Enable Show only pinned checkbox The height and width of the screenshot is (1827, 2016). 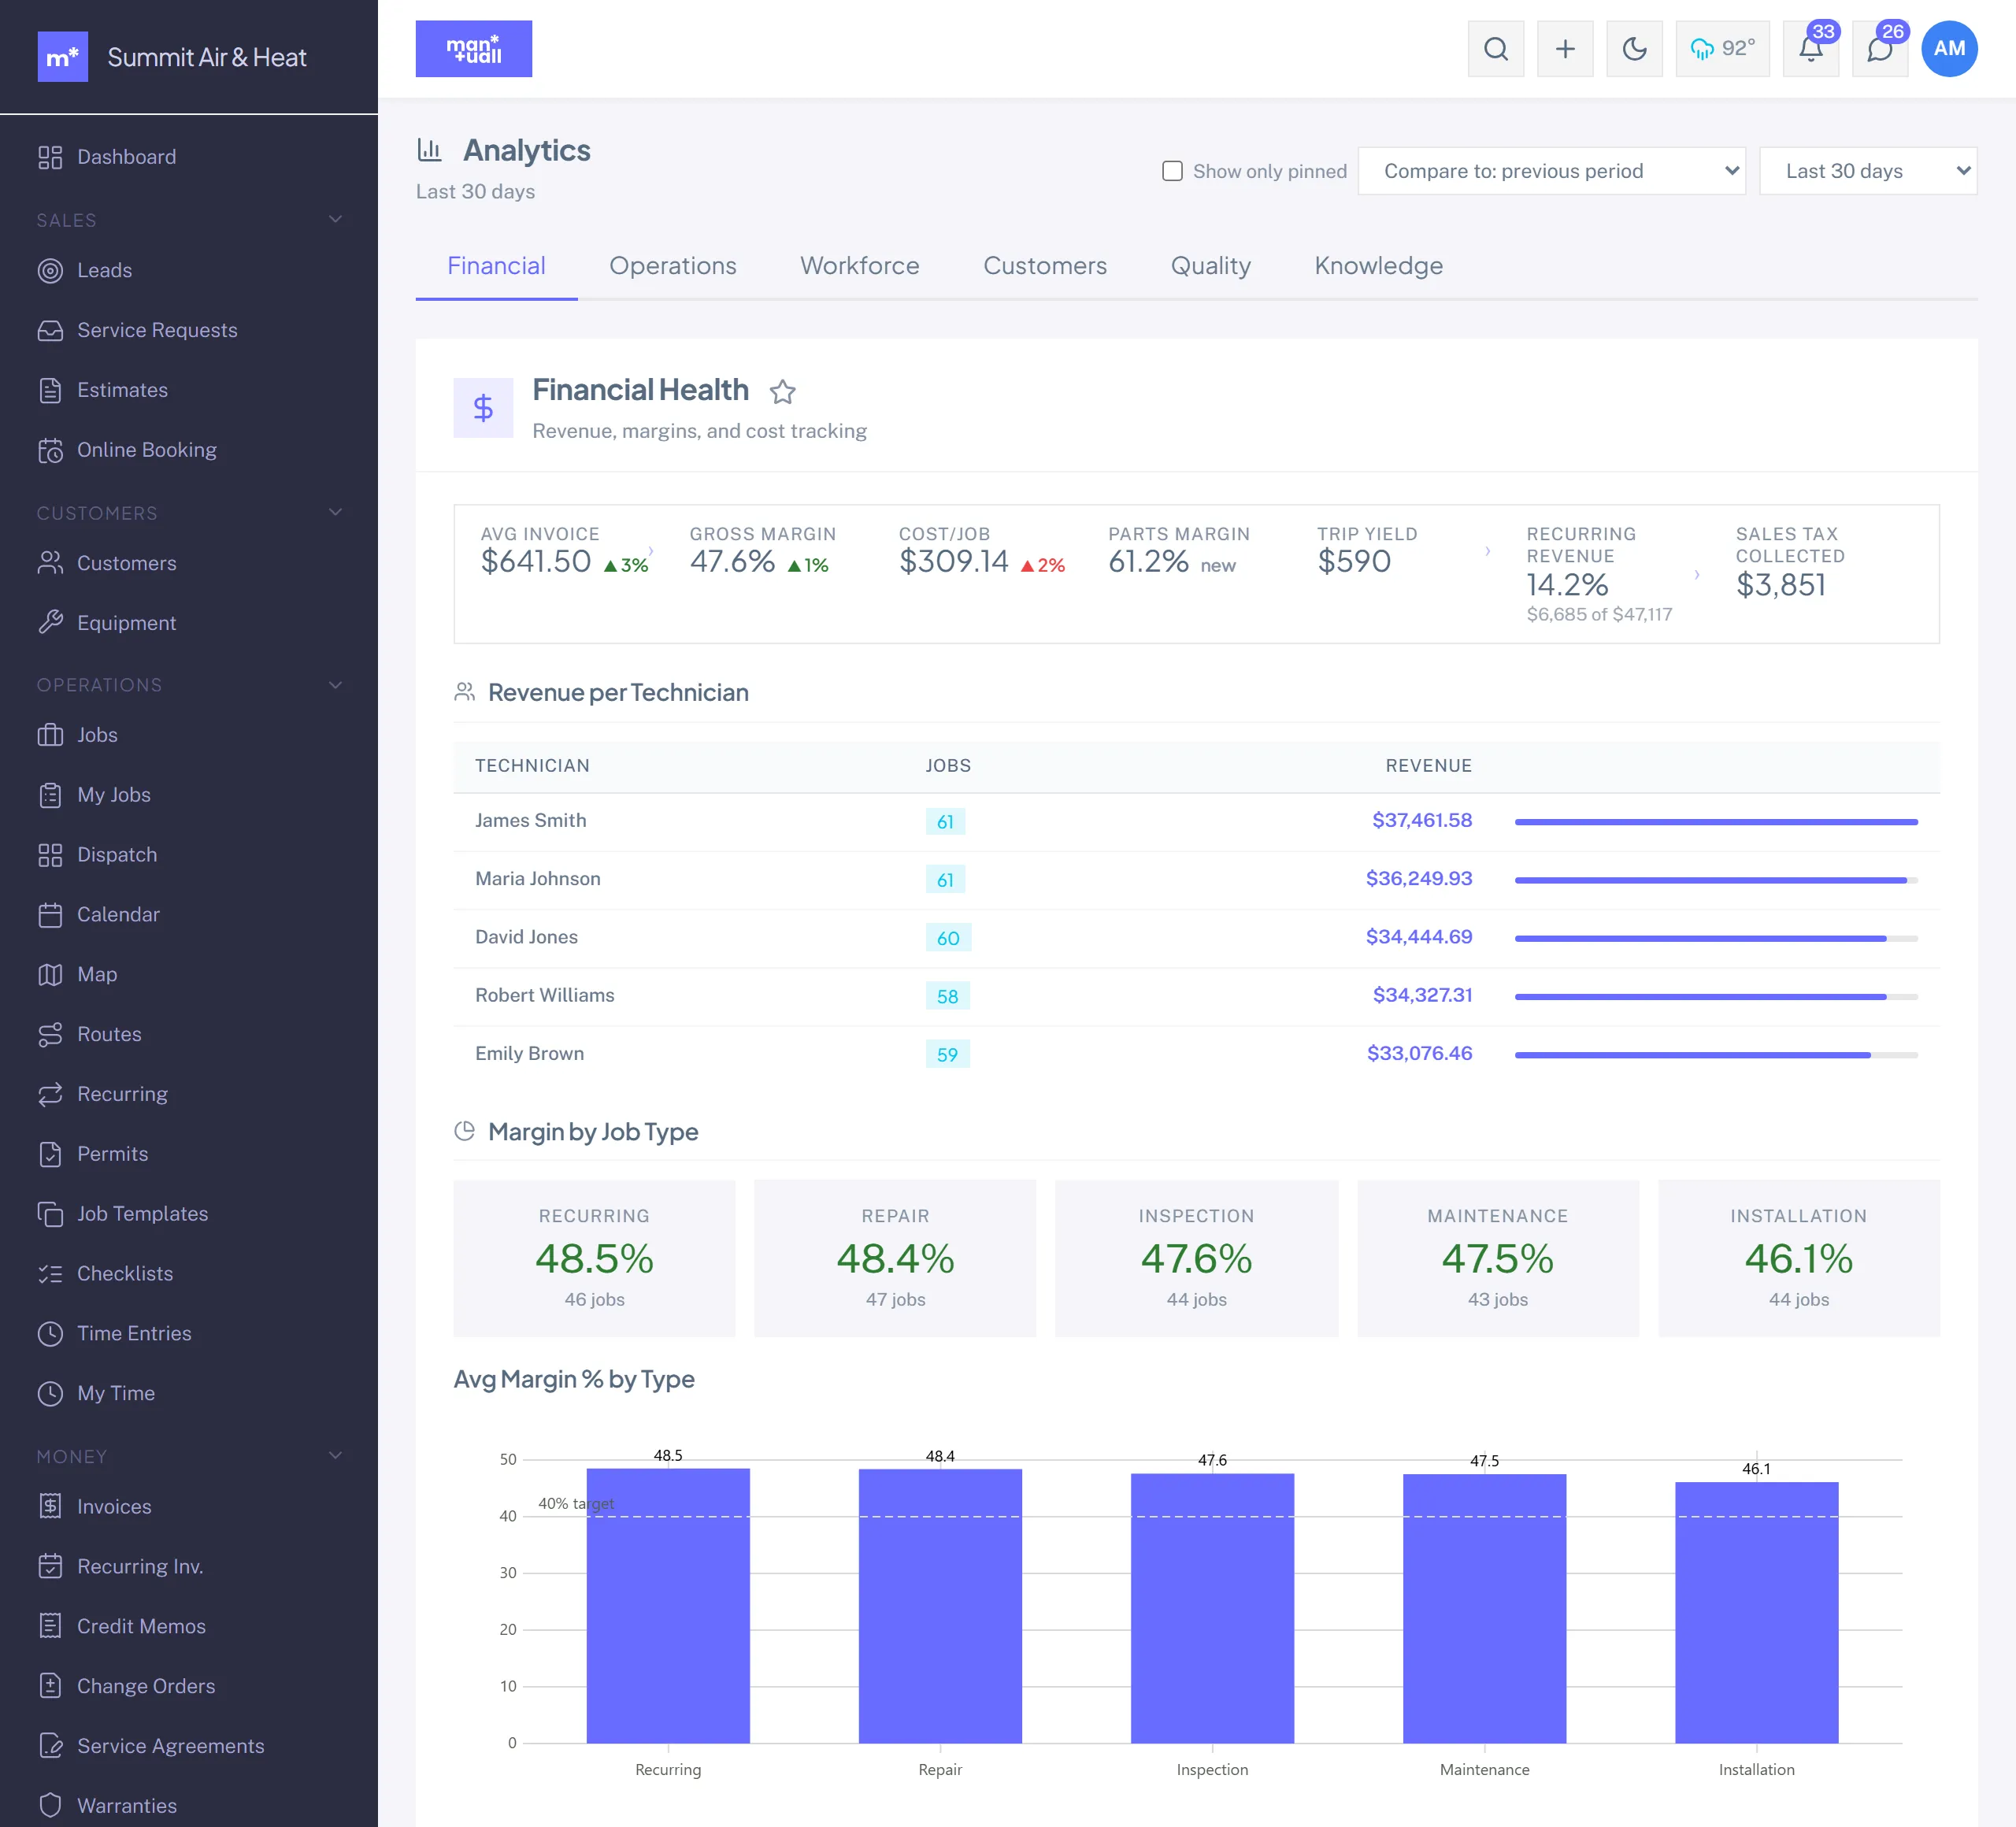point(1172,171)
